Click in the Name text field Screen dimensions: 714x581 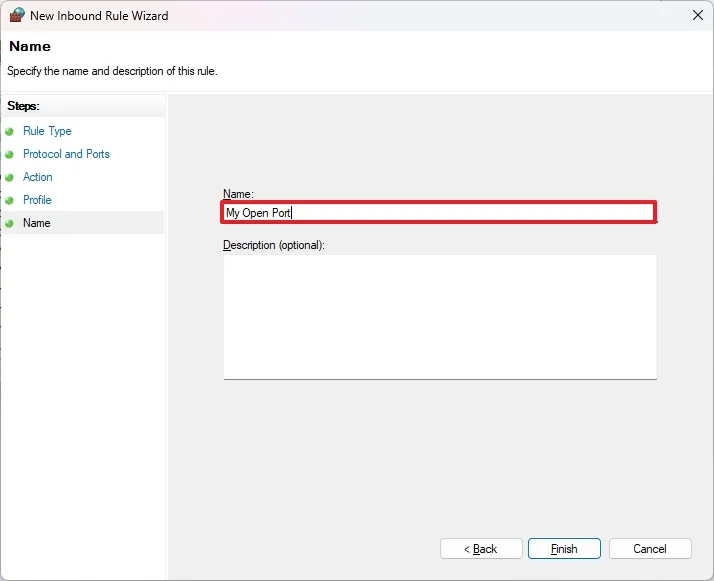440,212
